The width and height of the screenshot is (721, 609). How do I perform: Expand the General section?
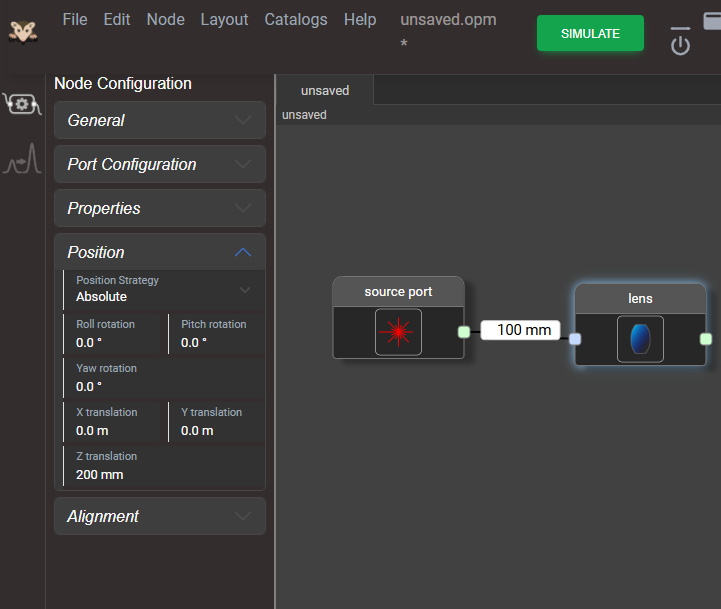(160, 120)
